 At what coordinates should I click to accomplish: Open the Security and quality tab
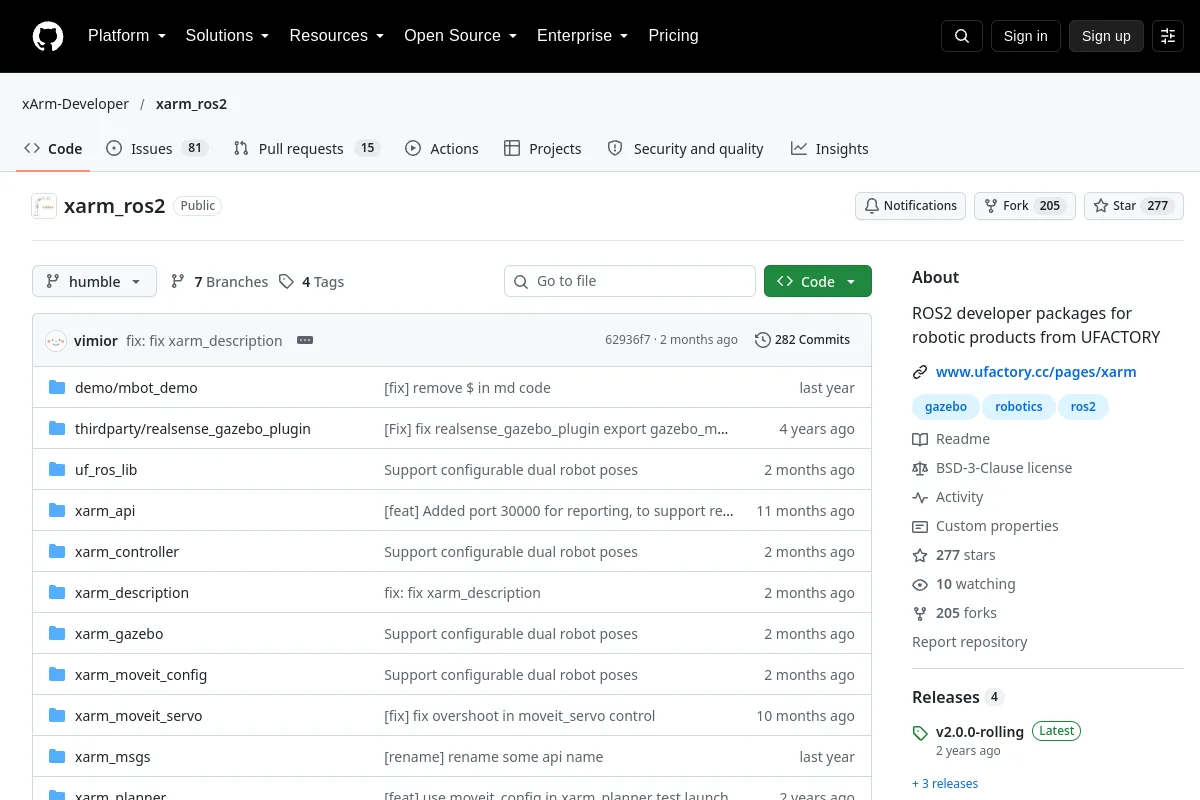pos(685,148)
